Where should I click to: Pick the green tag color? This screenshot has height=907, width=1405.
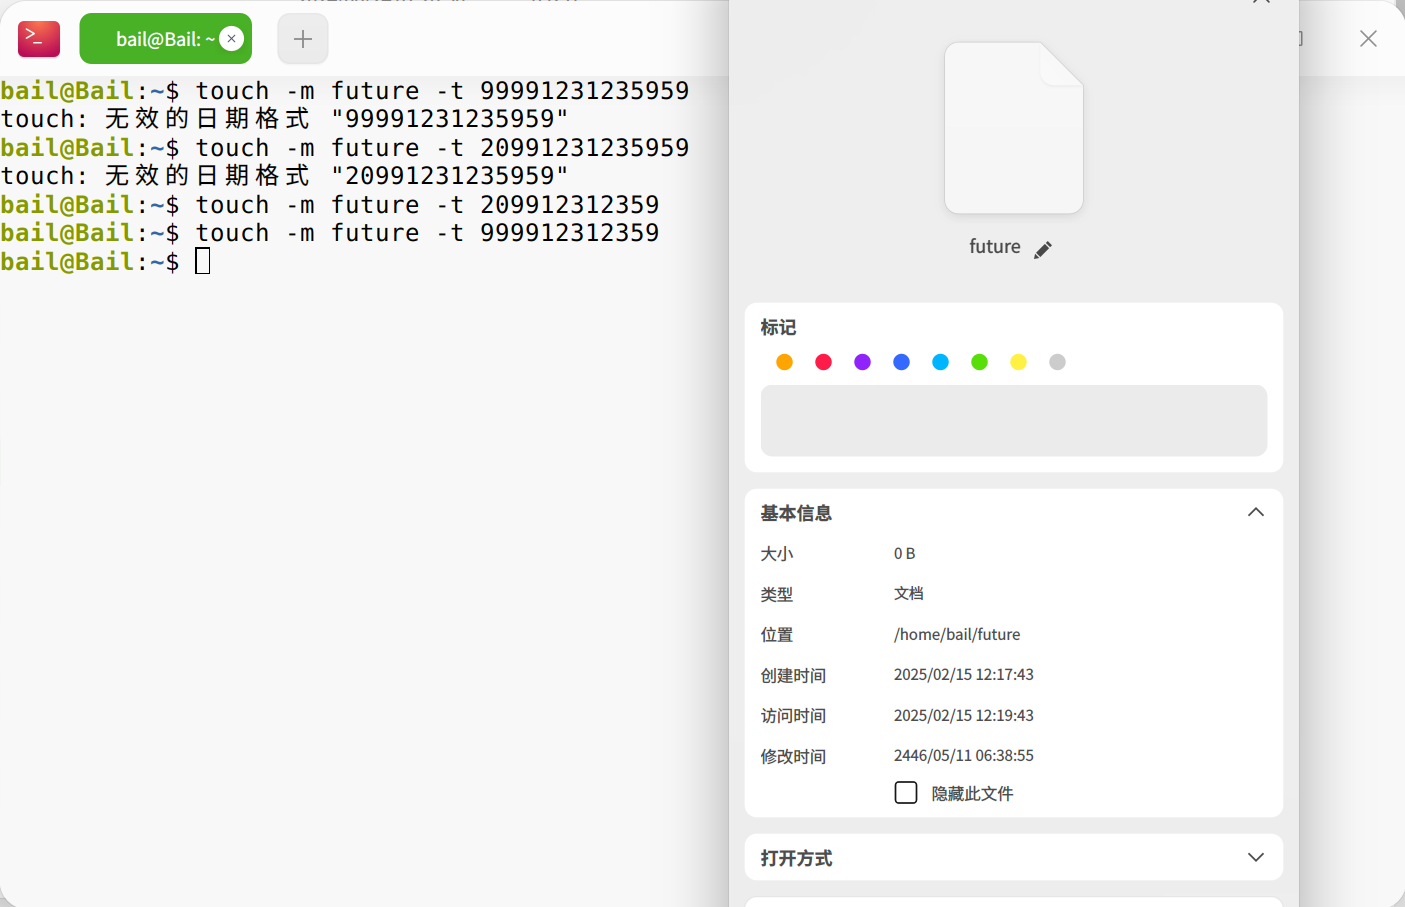click(x=980, y=362)
